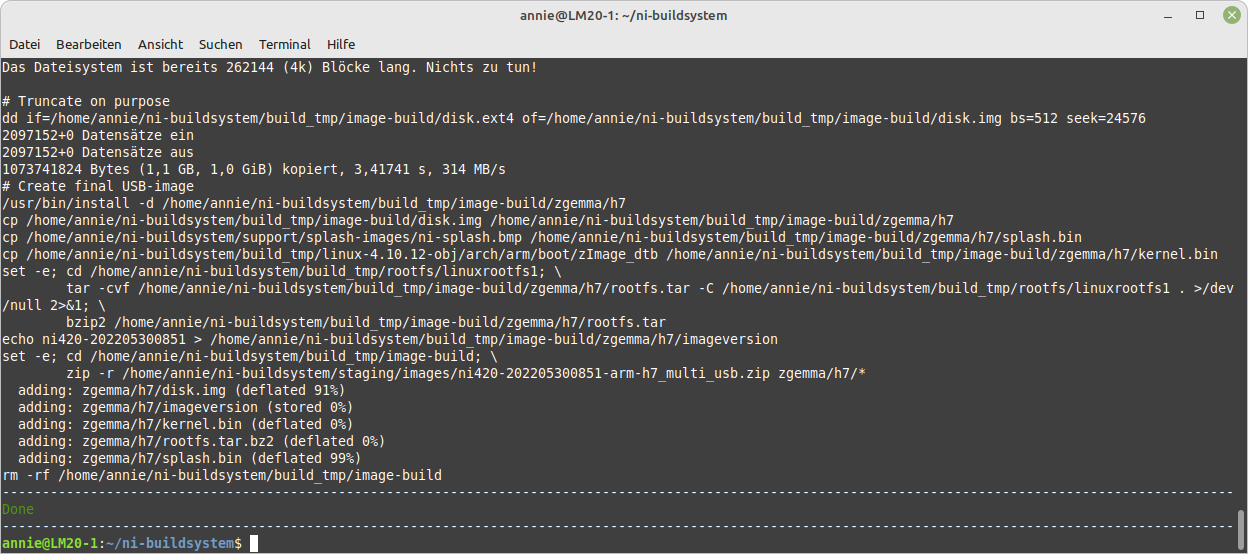This screenshot has width=1248, height=554.
Task: Open the Datei menu
Action: [x=25, y=44]
